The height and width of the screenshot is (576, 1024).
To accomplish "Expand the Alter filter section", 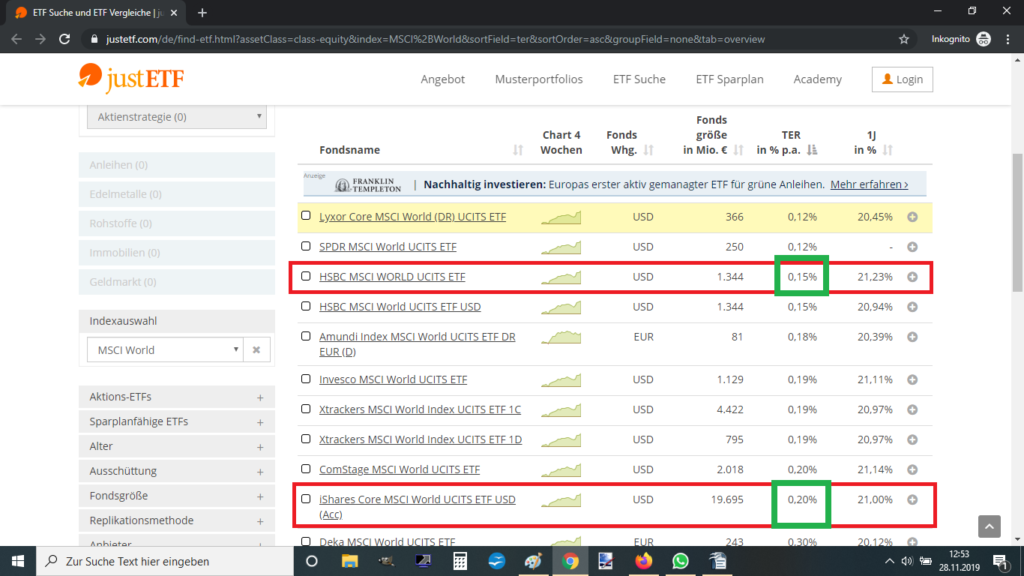I will [176, 447].
